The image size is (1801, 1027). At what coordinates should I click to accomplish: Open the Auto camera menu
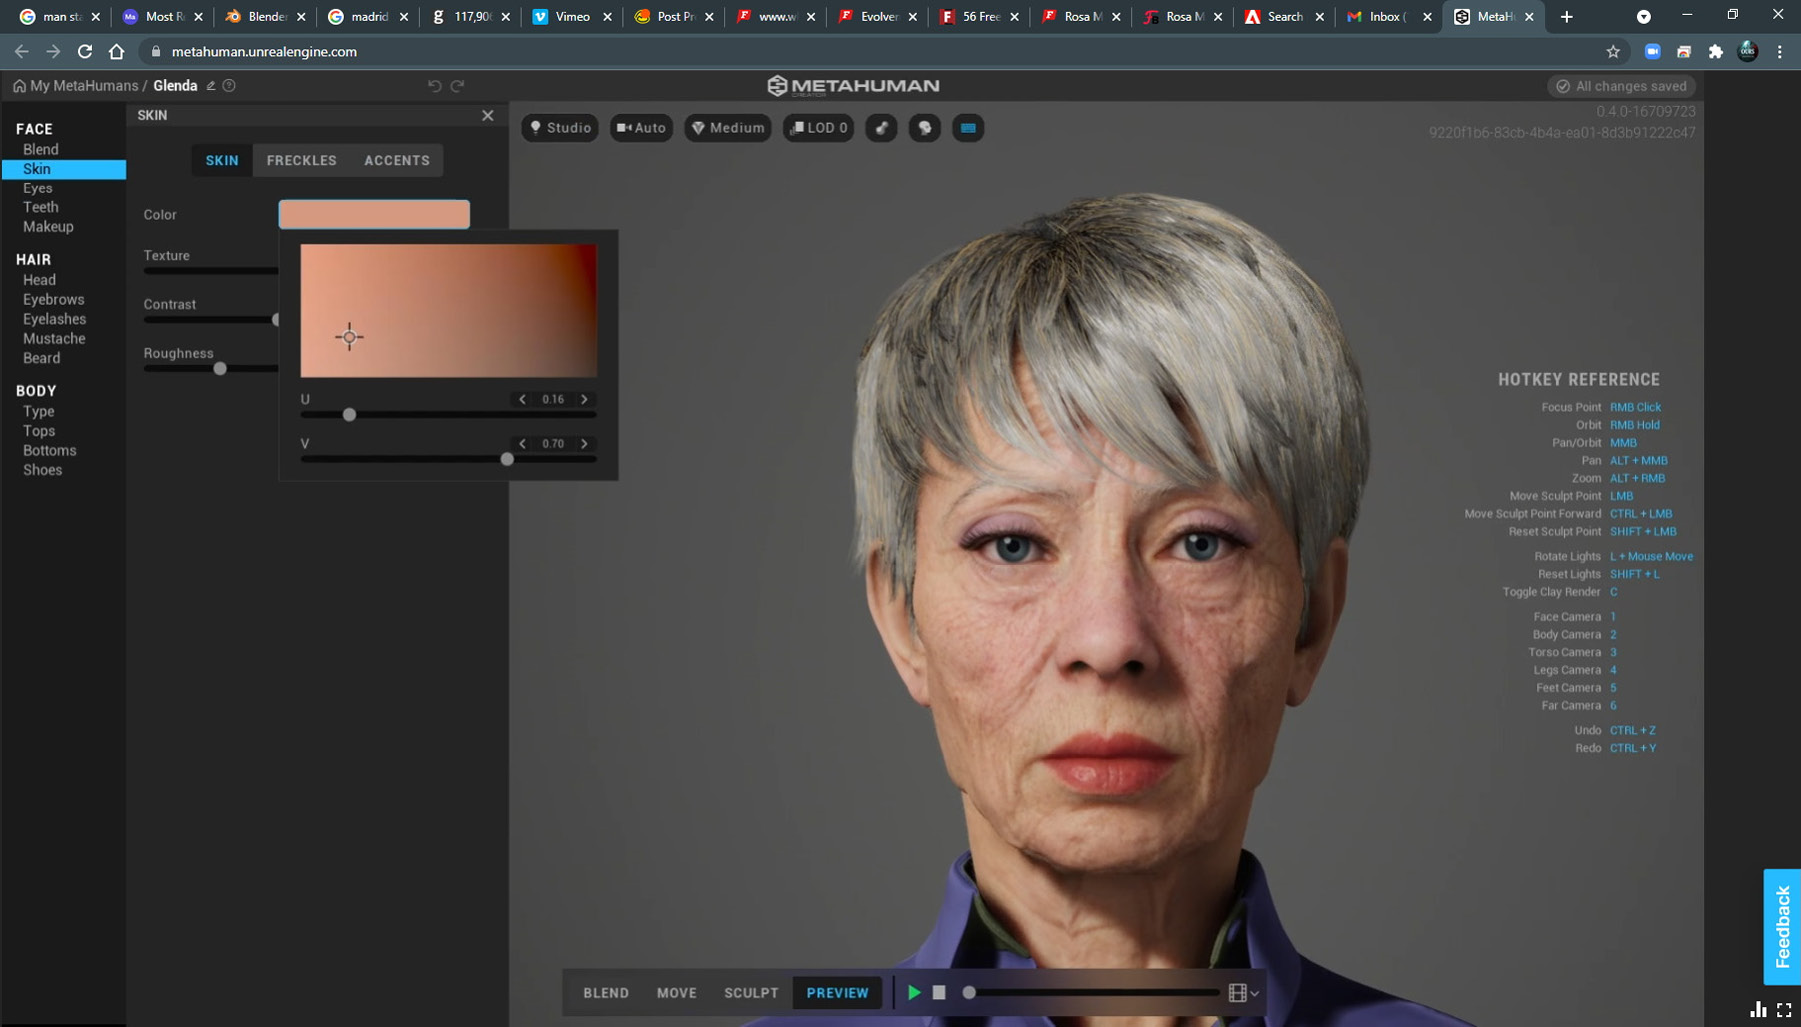coord(642,128)
